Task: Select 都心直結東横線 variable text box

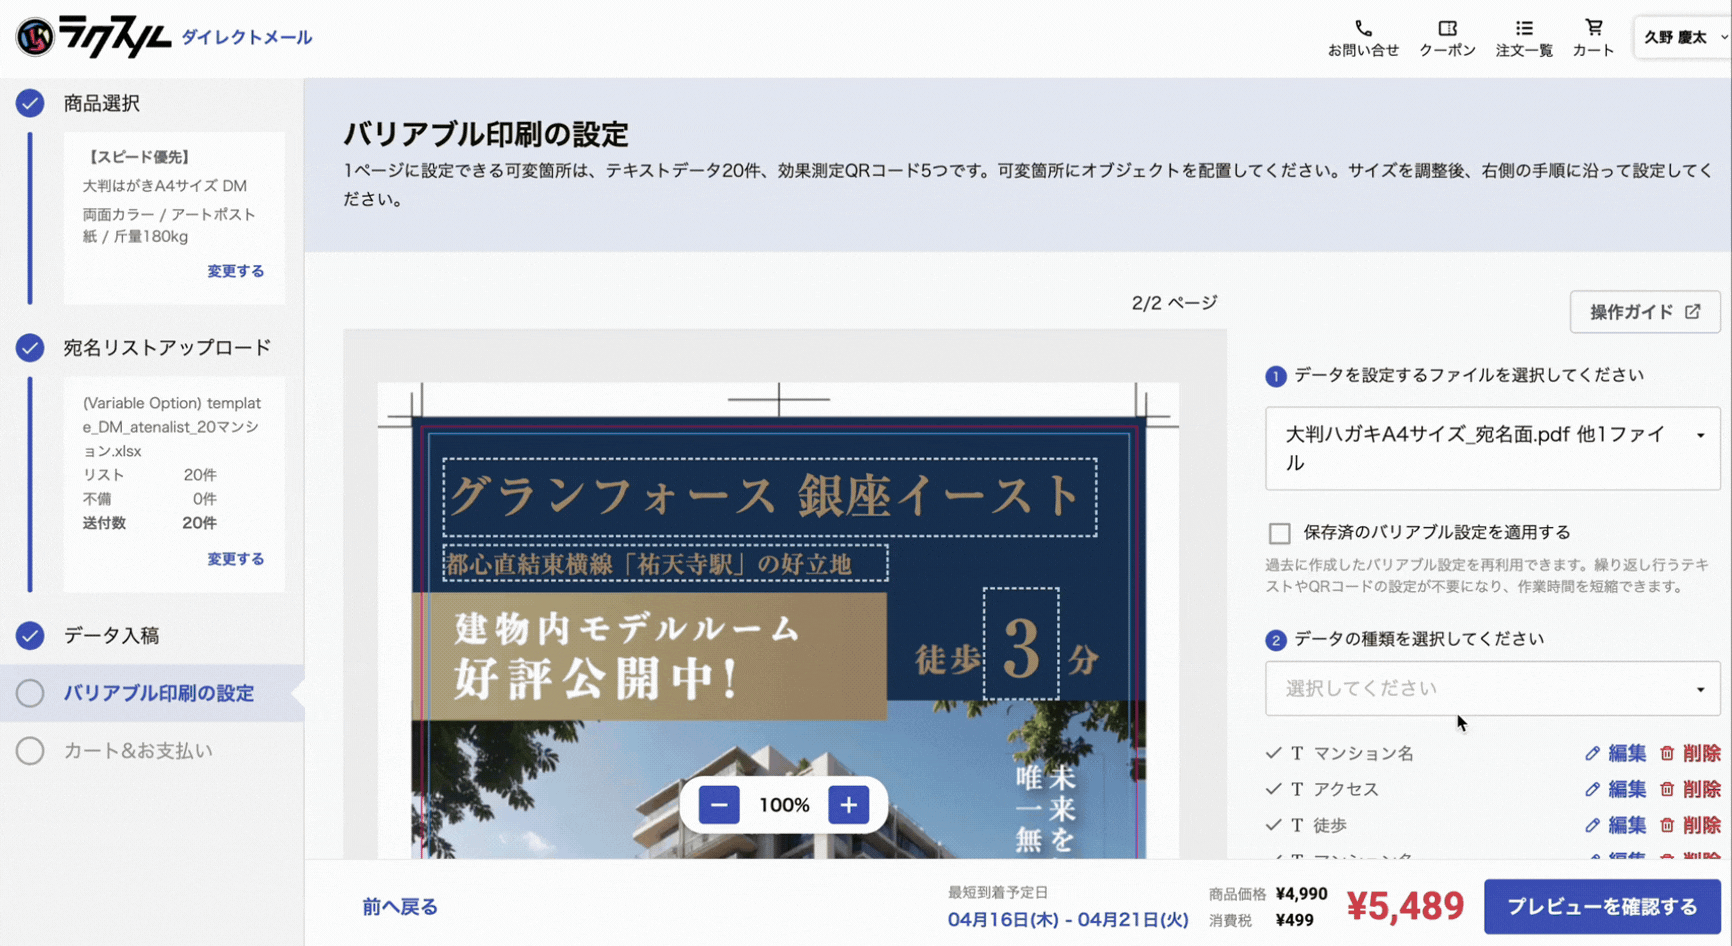Action: (x=665, y=564)
